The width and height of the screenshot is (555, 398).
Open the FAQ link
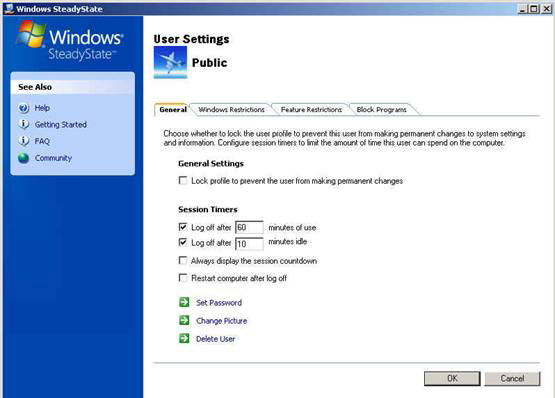pyautogui.click(x=42, y=141)
